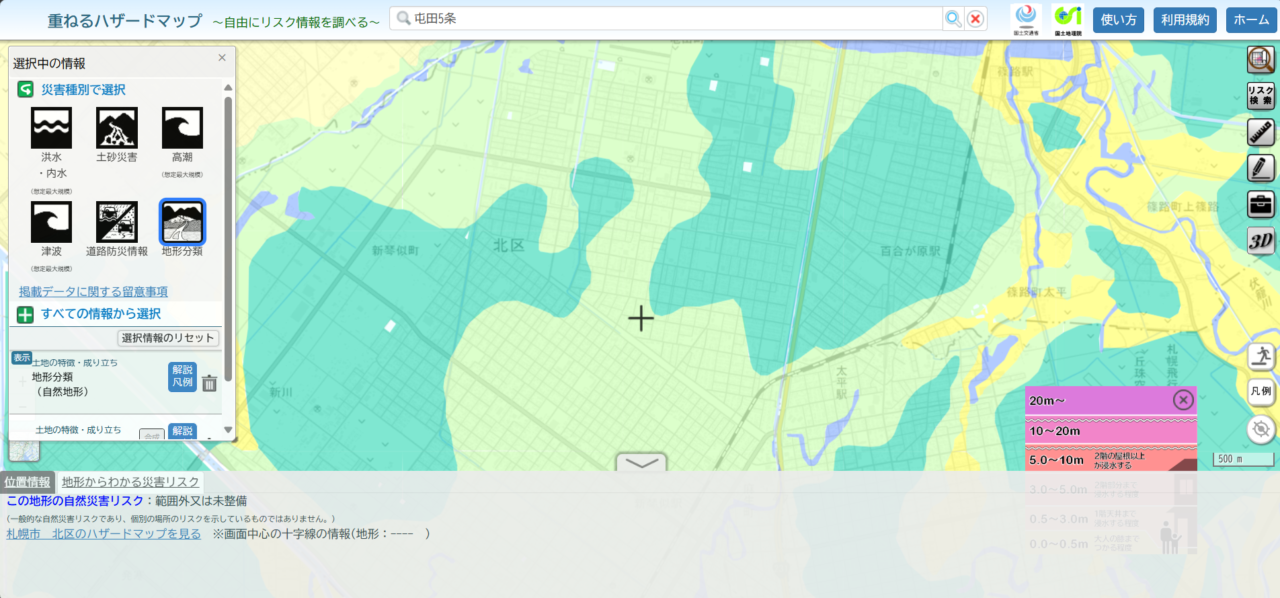The height and width of the screenshot is (598, 1280).
Task: Select the 土砂災害 landslide hazard icon
Action: [117, 128]
